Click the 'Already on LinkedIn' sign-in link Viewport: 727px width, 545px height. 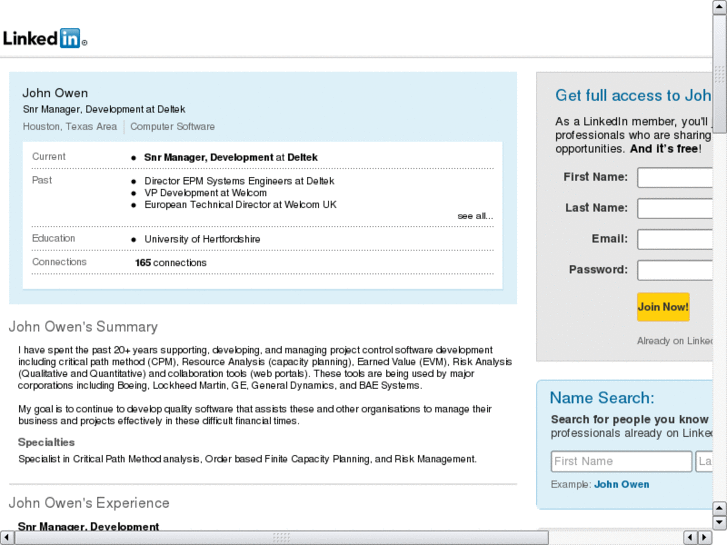coord(675,341)
